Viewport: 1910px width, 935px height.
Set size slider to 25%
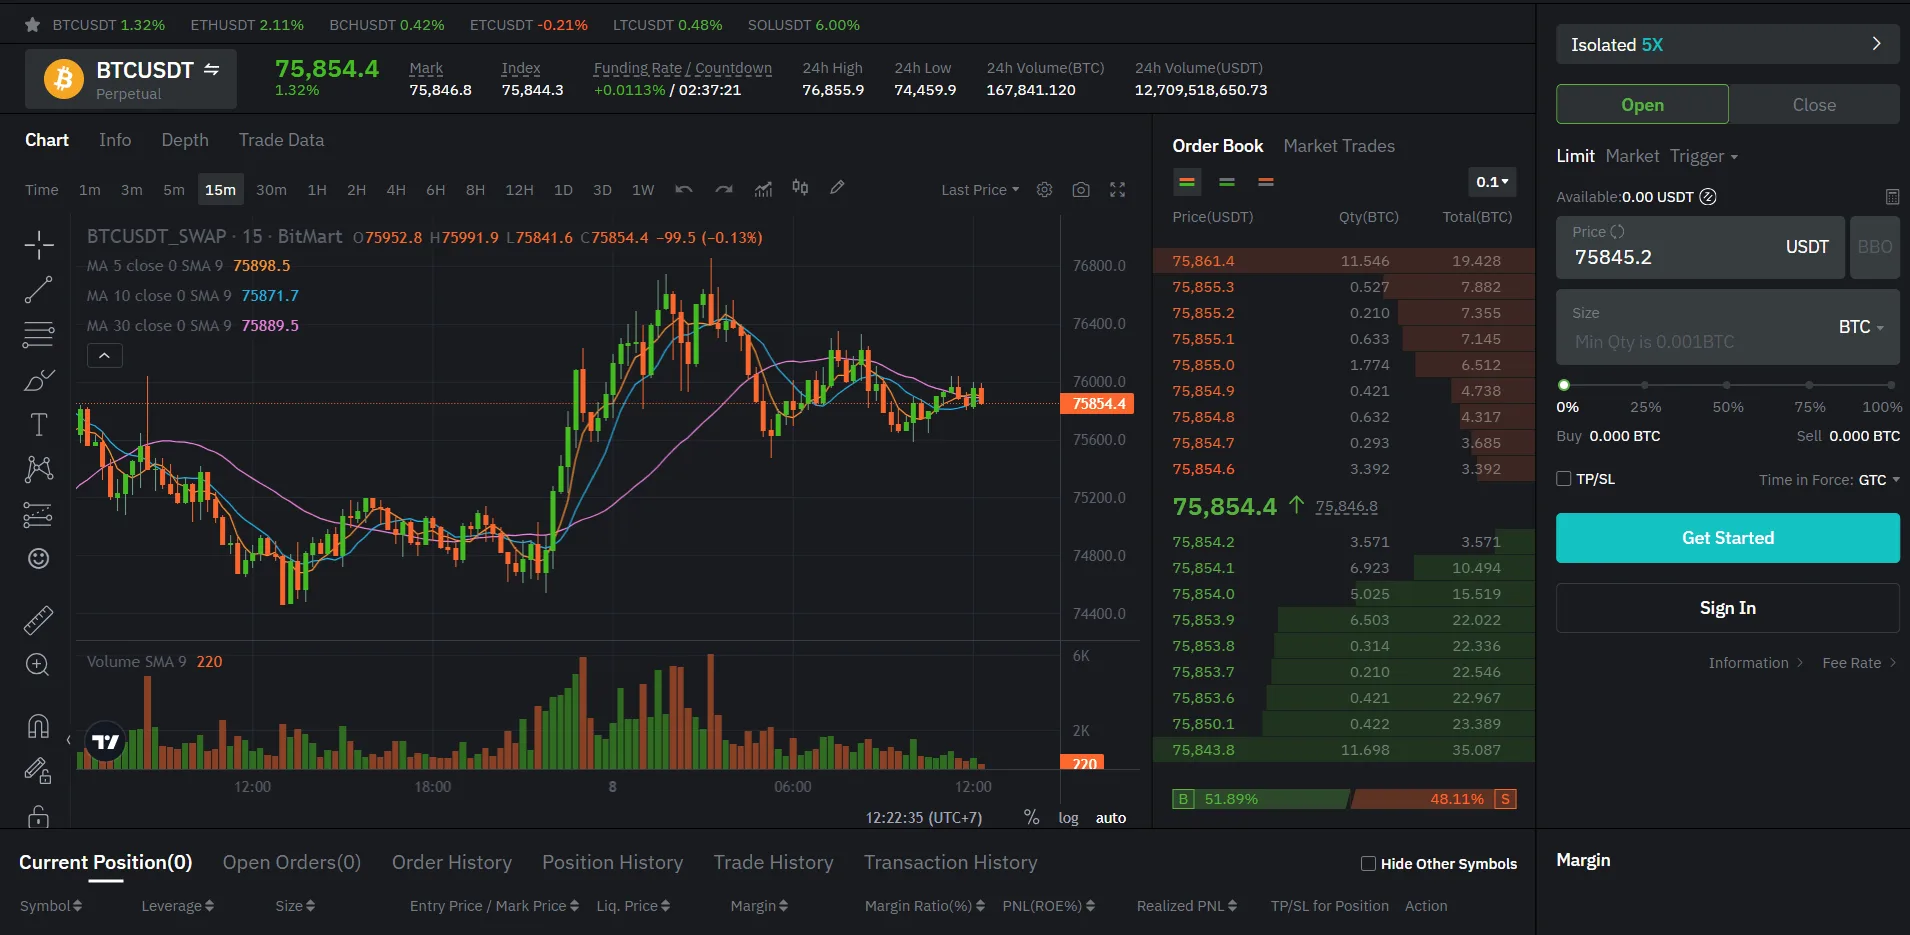[x=1645, y=385]
